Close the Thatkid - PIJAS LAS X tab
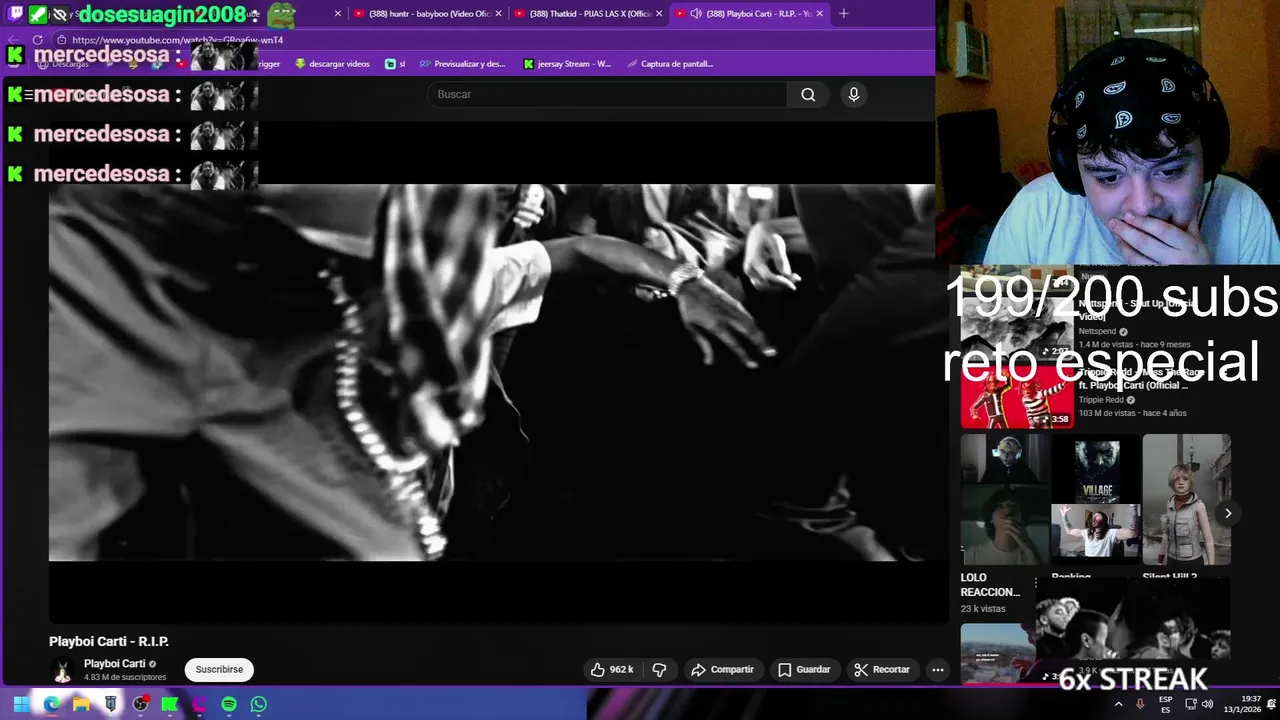Image resolution: width=1280 pixels, height=720 pixels. (x=659, y=13)
